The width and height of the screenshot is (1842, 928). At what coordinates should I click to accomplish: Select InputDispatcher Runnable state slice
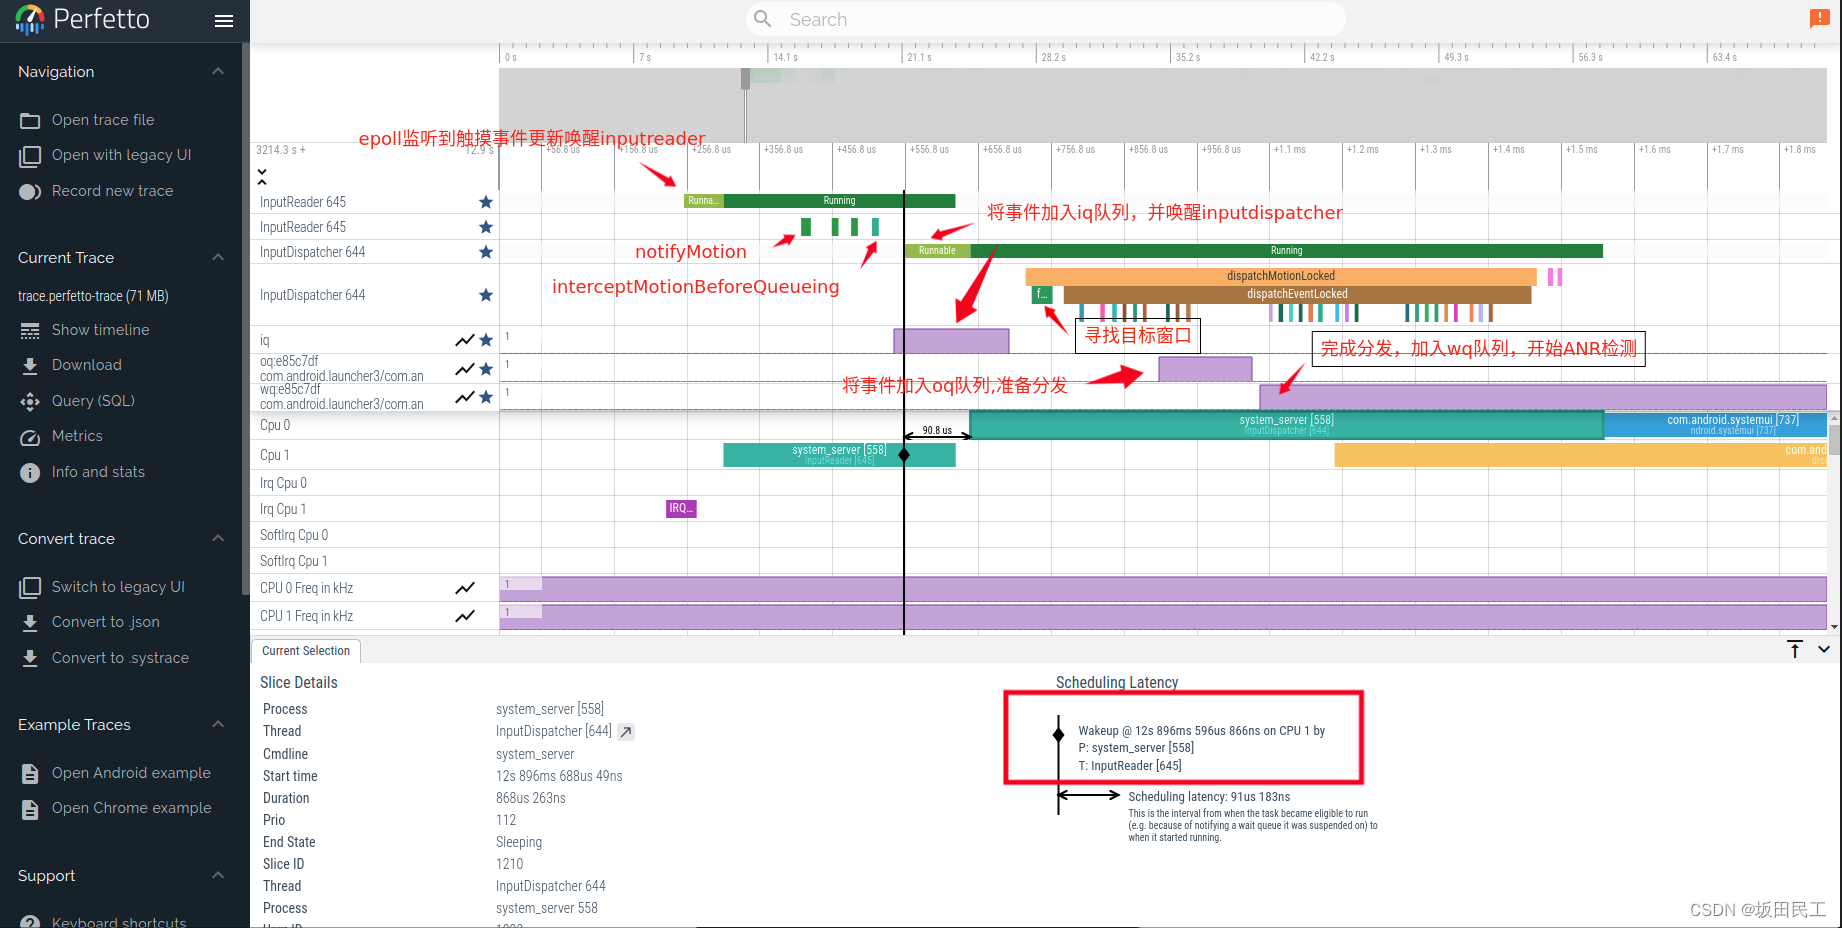pyautogui.click(x=937, y=251)
